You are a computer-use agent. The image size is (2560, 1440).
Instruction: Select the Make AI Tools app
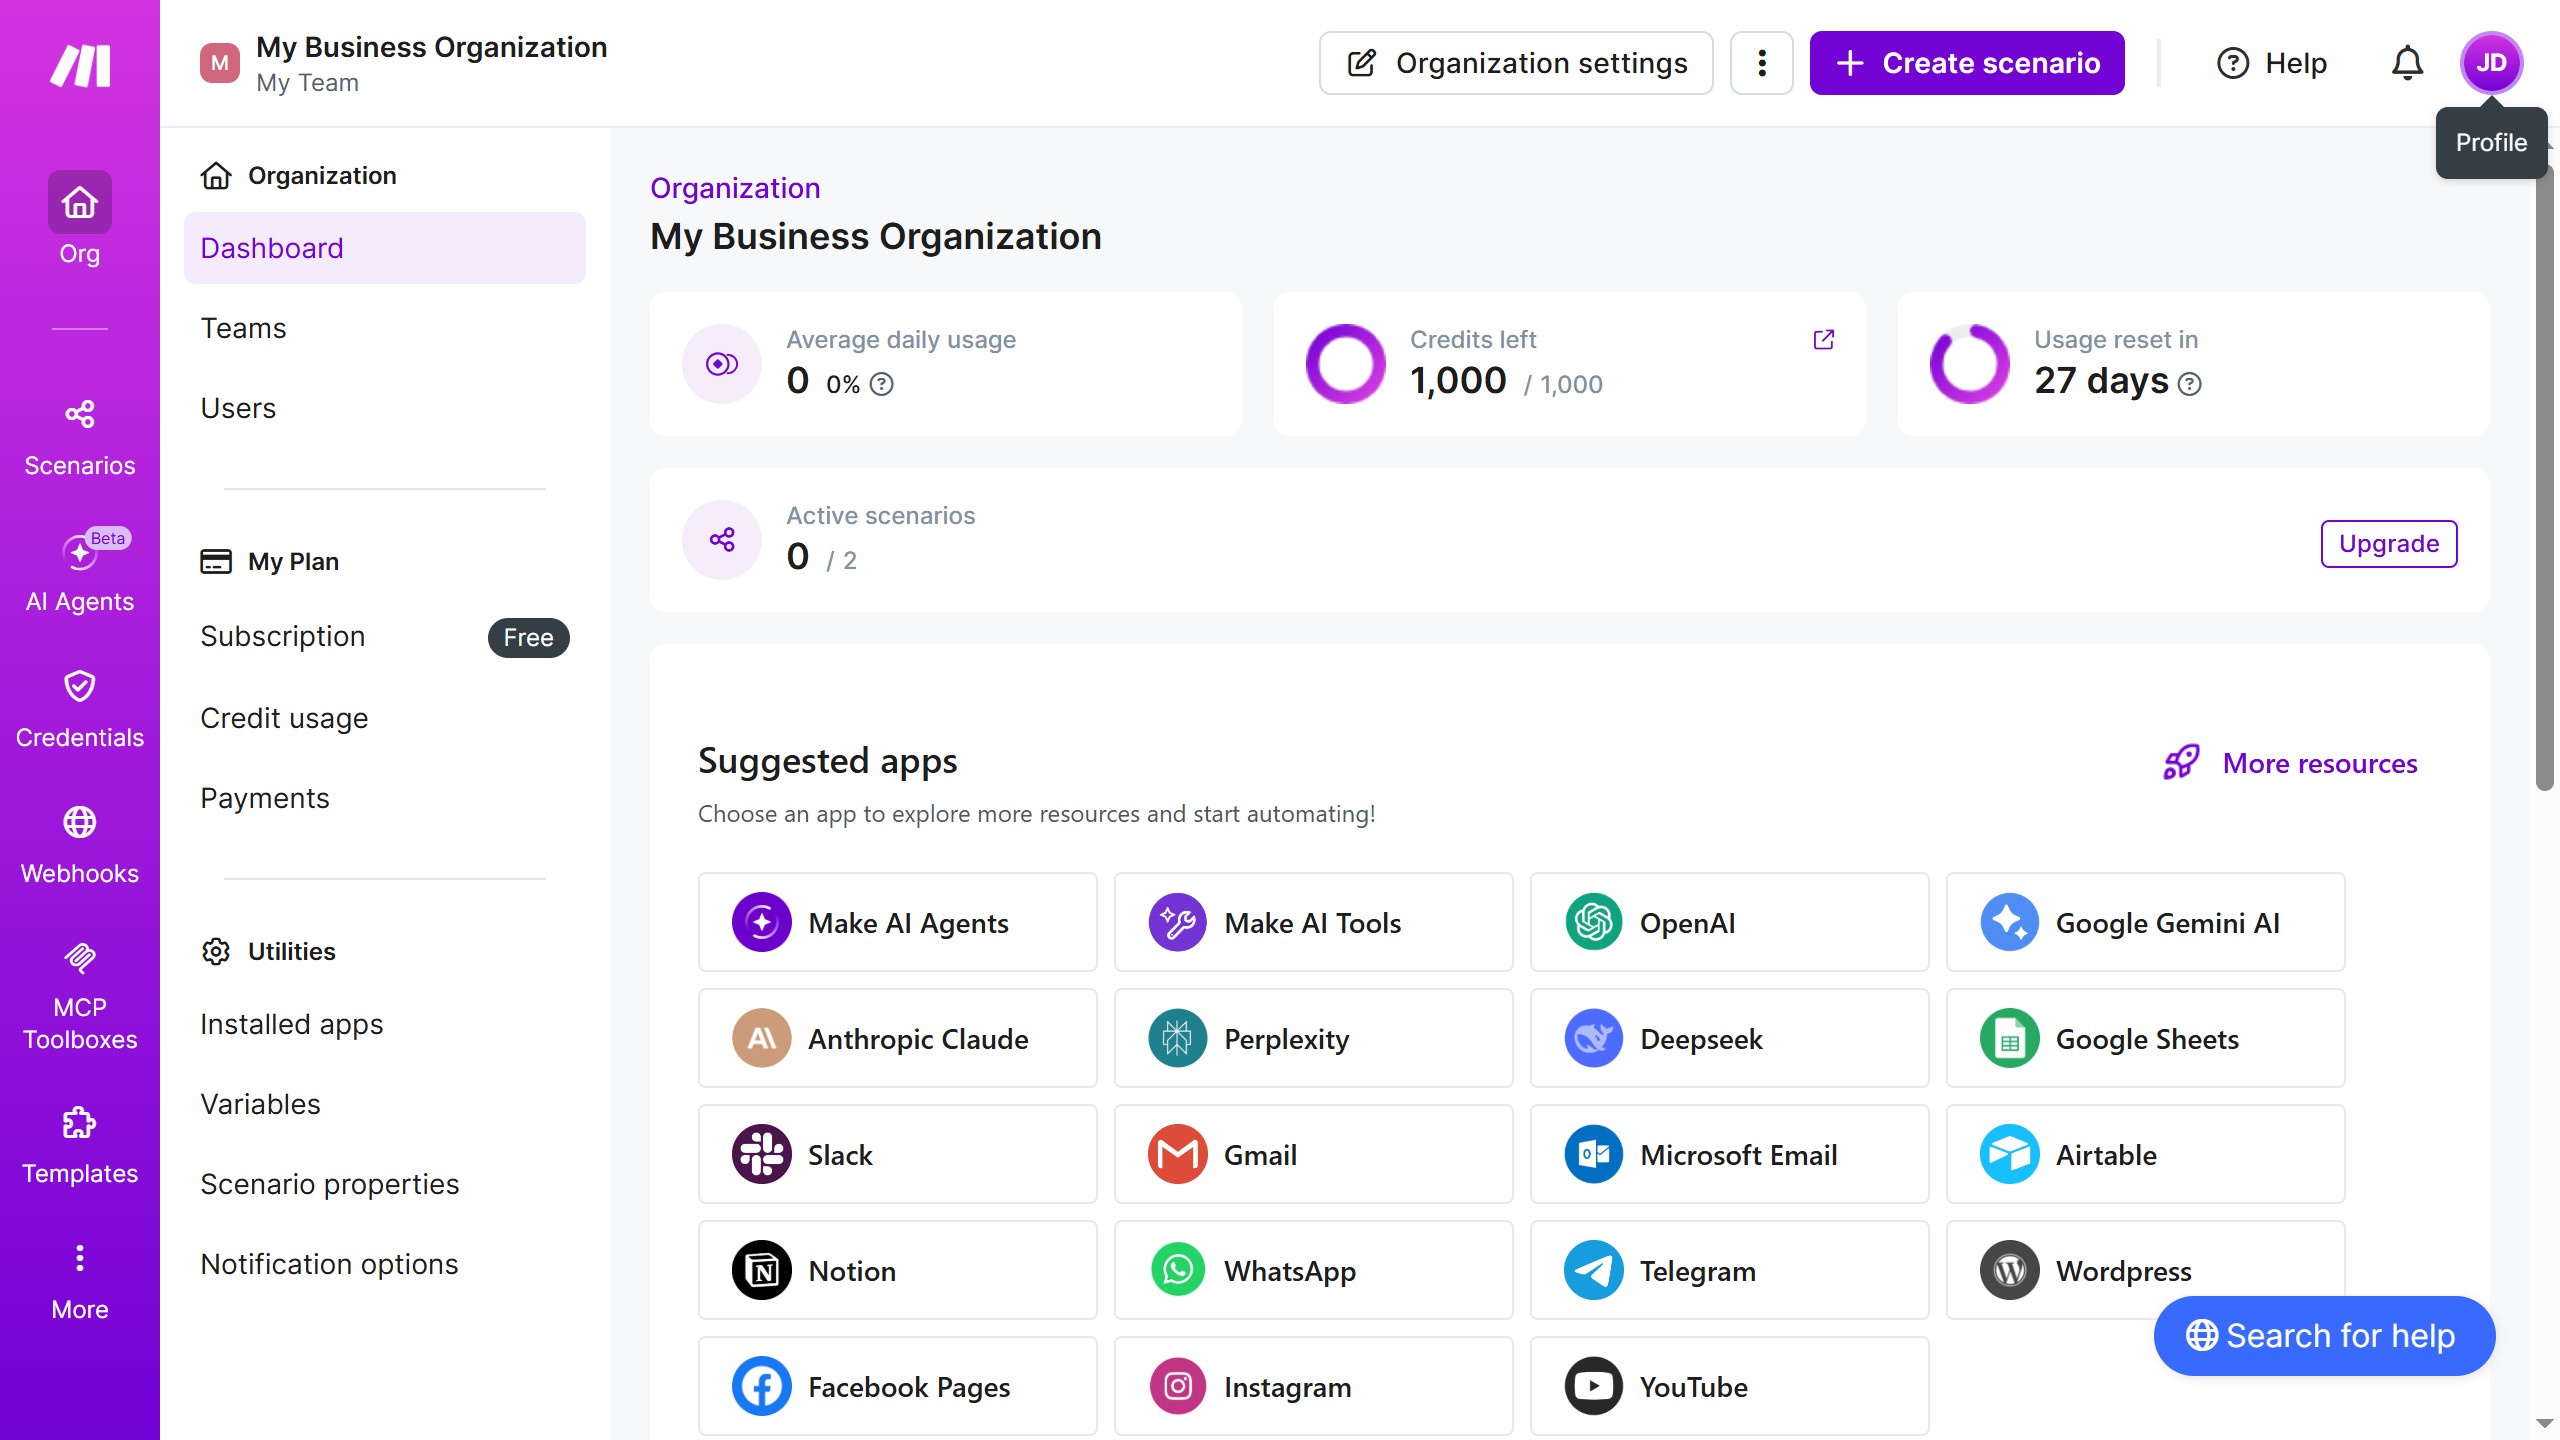[1314, 922]
